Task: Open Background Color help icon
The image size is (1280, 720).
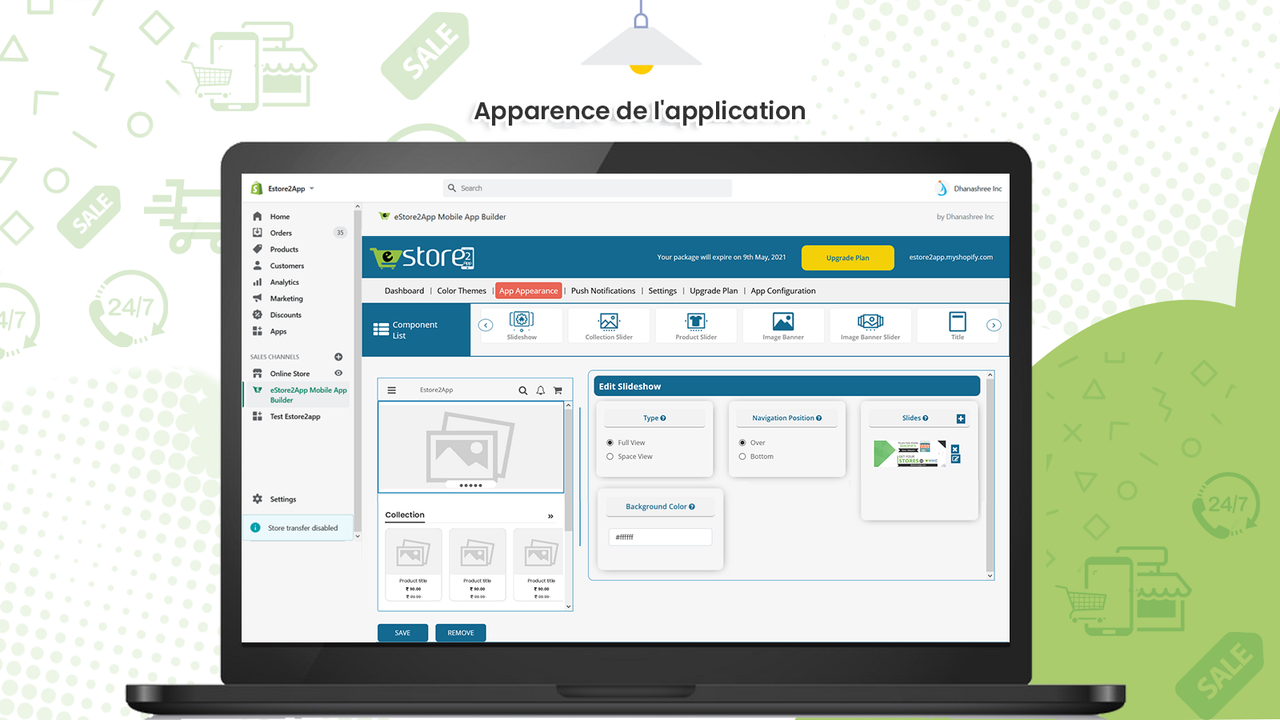Action: (x=692, y=507)
